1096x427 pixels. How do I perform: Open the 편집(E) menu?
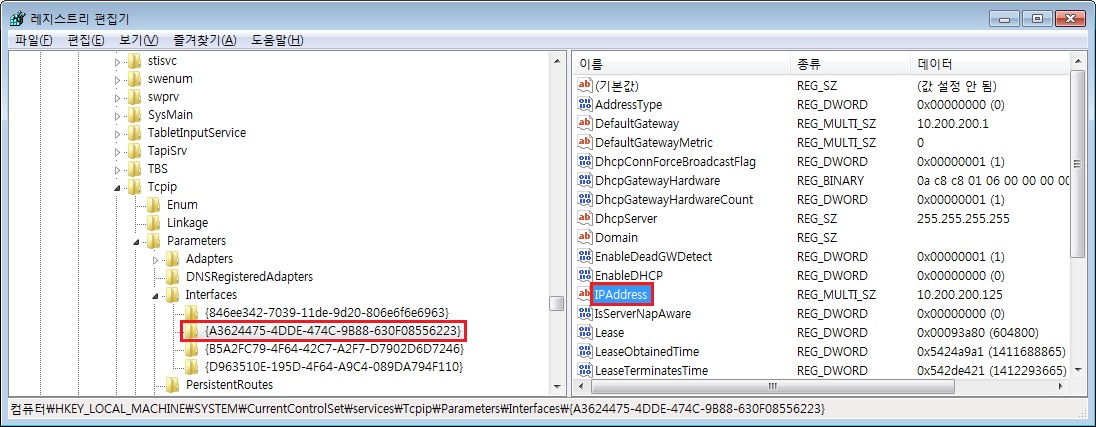point(86,40)
